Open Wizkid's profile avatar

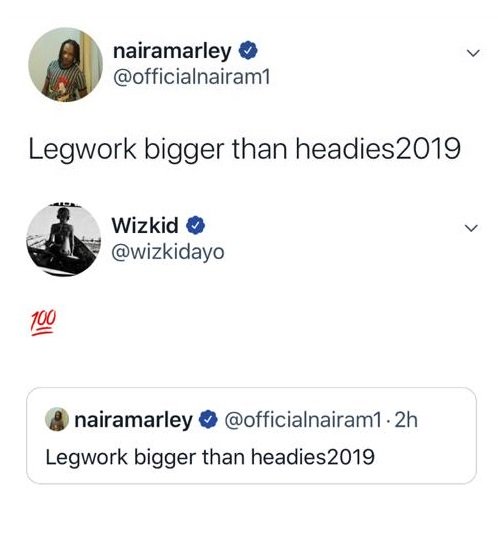[x=64, y=240]
